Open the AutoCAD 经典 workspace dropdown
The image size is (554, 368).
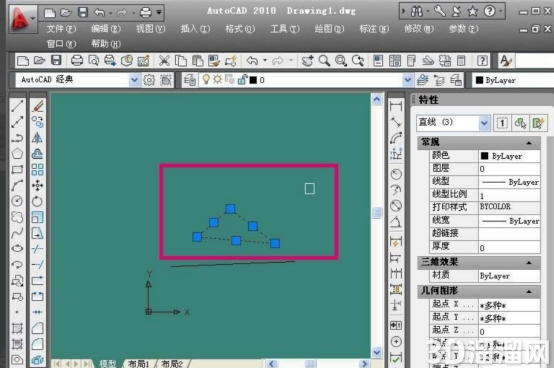click(x=134, y=80)
